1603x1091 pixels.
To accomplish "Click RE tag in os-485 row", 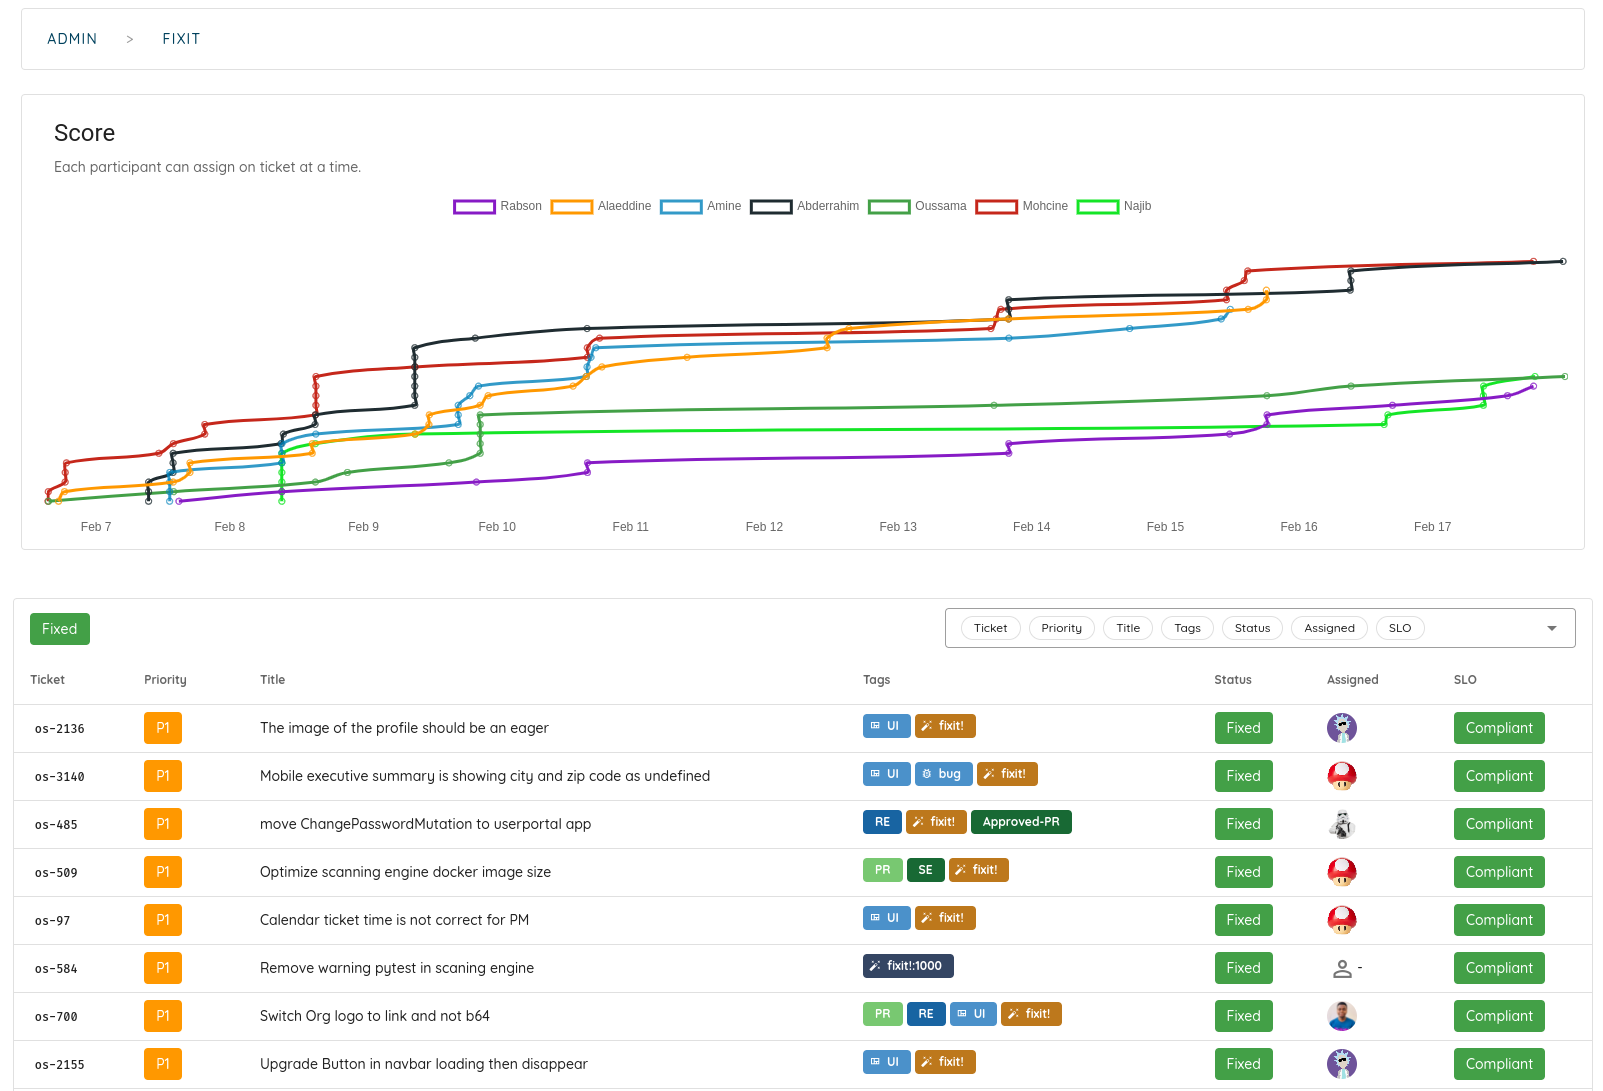I will click(x=882, y=822).
